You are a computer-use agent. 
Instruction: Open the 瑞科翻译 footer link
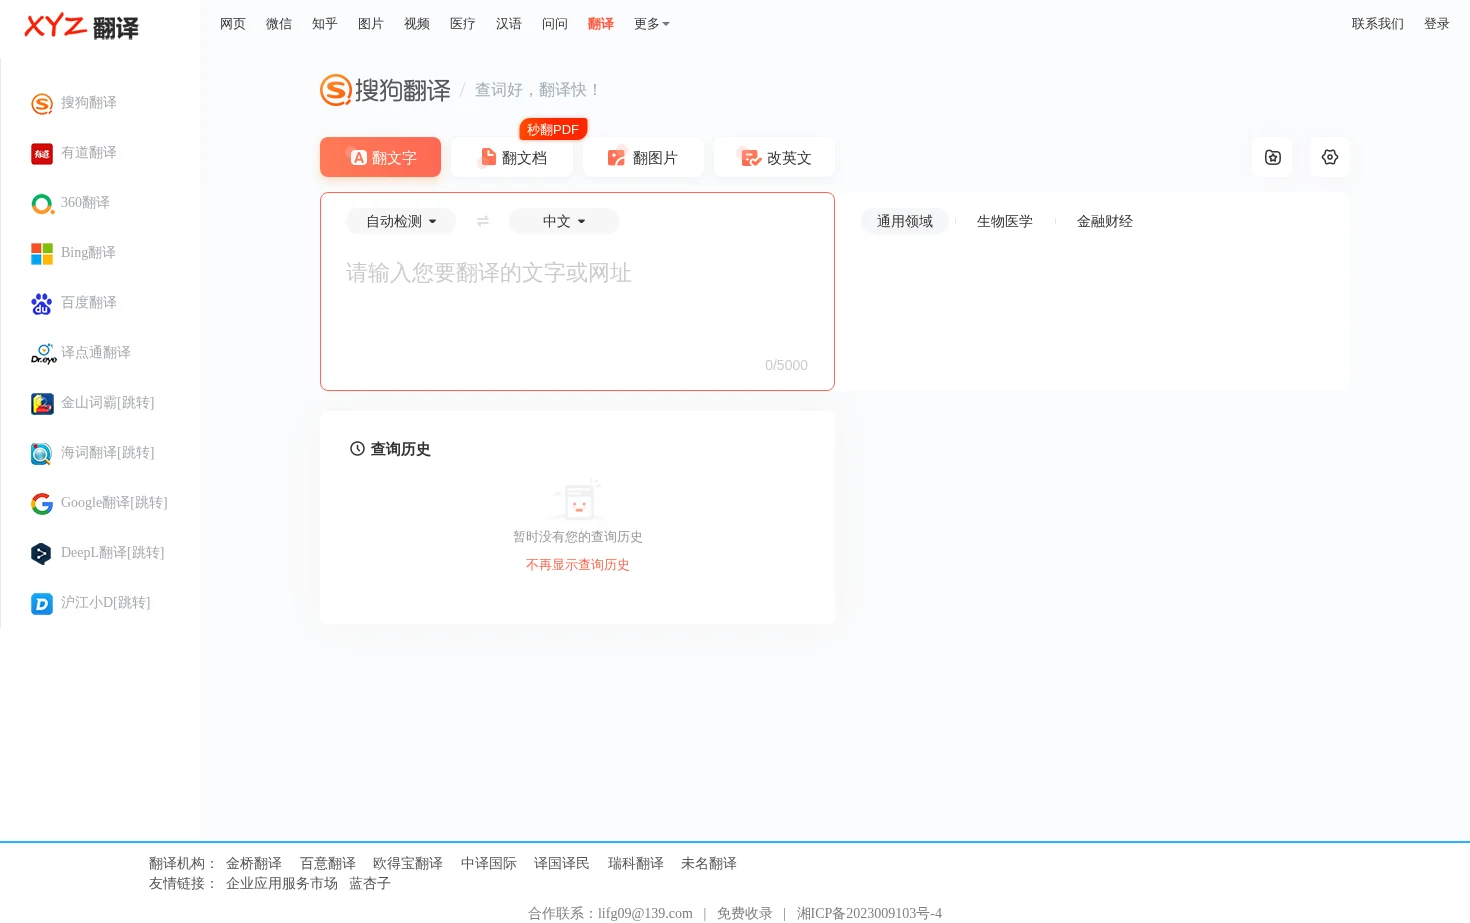click(636, 864)
